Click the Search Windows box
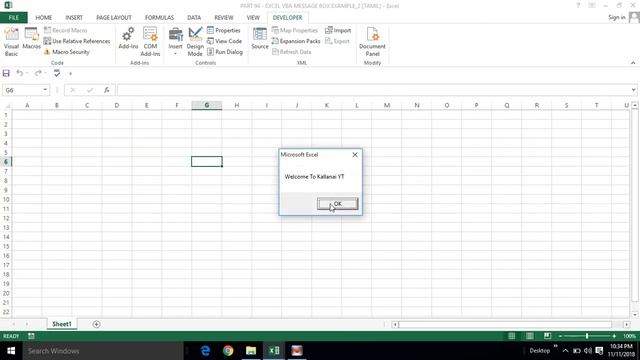This screenshot has height=360, width=640. [103, 351]
